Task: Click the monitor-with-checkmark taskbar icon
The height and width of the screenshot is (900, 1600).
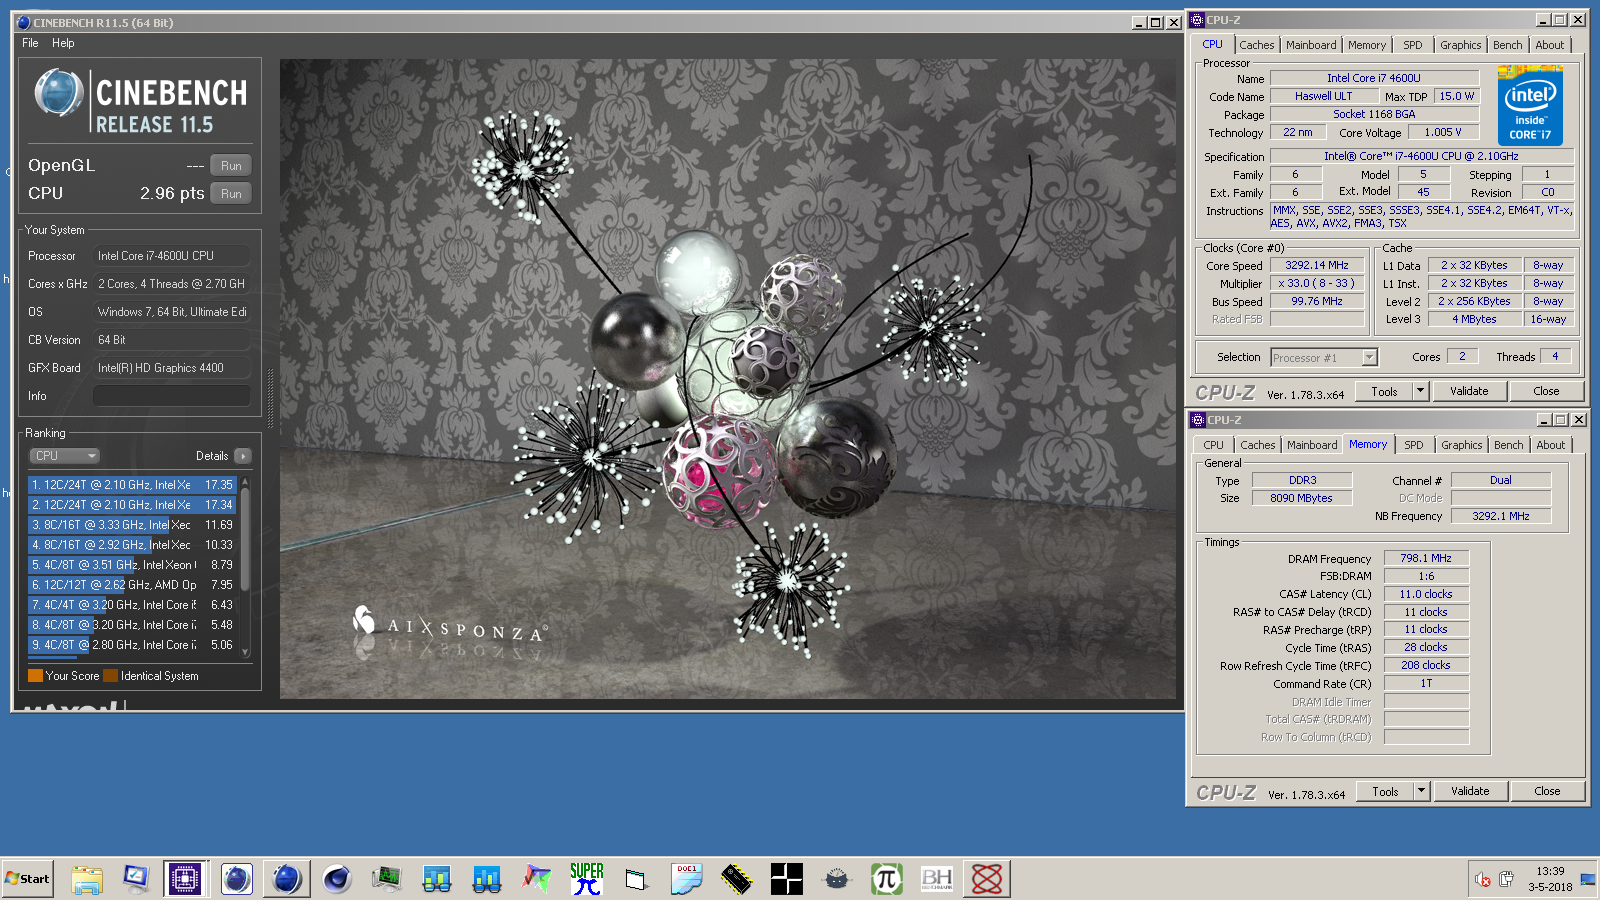Action: coord(137,879)
